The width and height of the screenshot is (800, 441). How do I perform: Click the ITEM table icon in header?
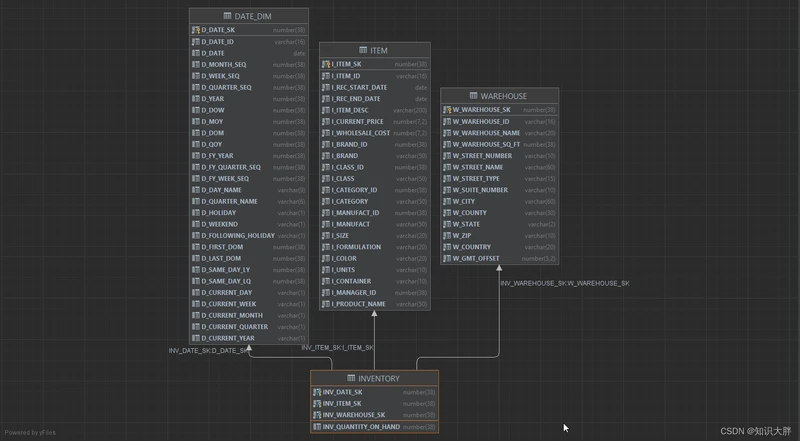pyautogui.click(x=363, y=50)
